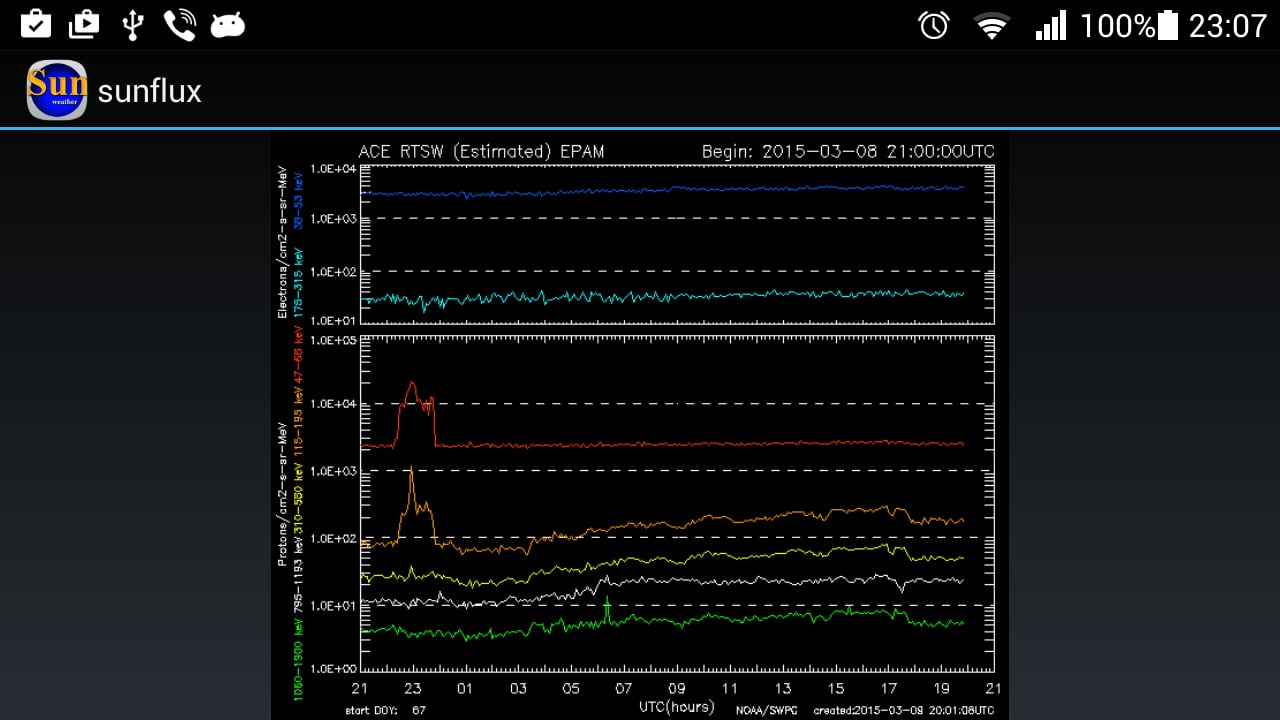The height and width of the screenshot is (720, 1280).
Task: Tap the ACE EPAM chart image
Action: click(x=640, y=425)
